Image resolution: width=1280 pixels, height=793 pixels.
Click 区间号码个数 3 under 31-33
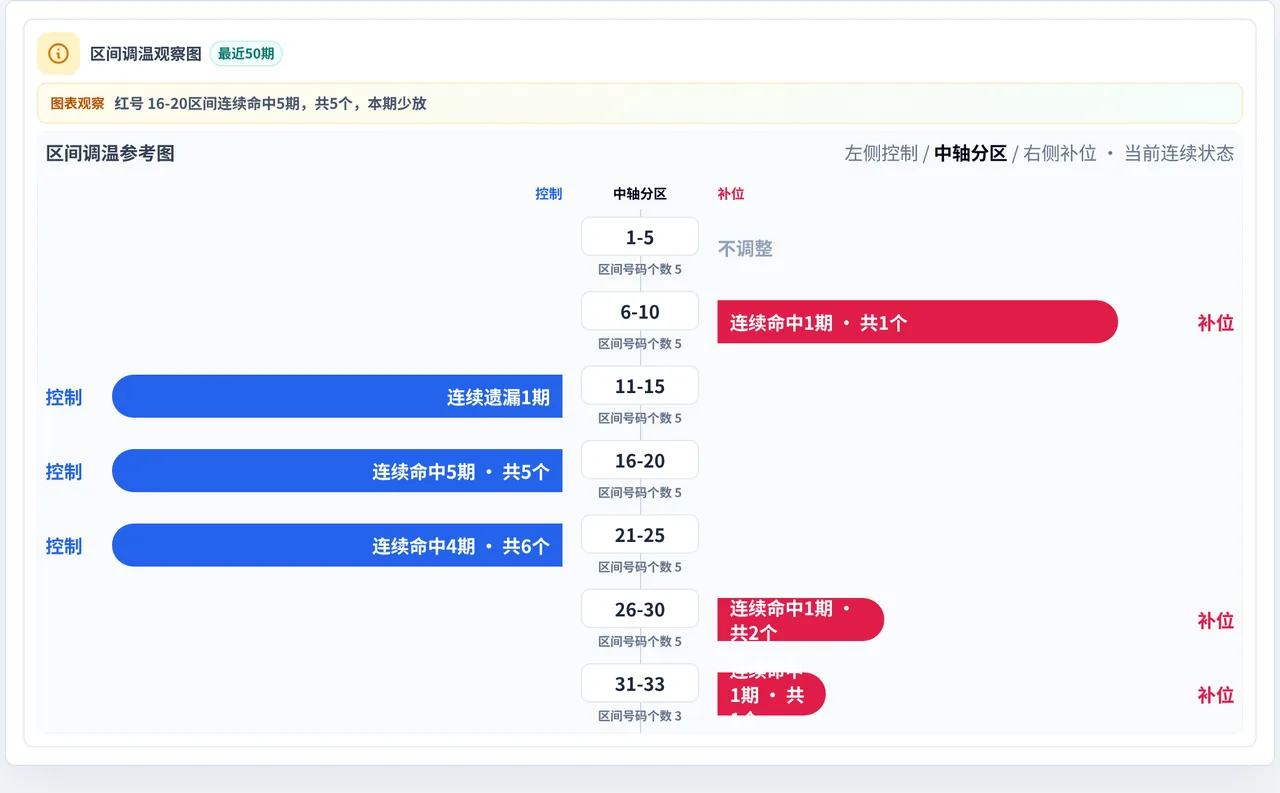(x=640, y=716)
